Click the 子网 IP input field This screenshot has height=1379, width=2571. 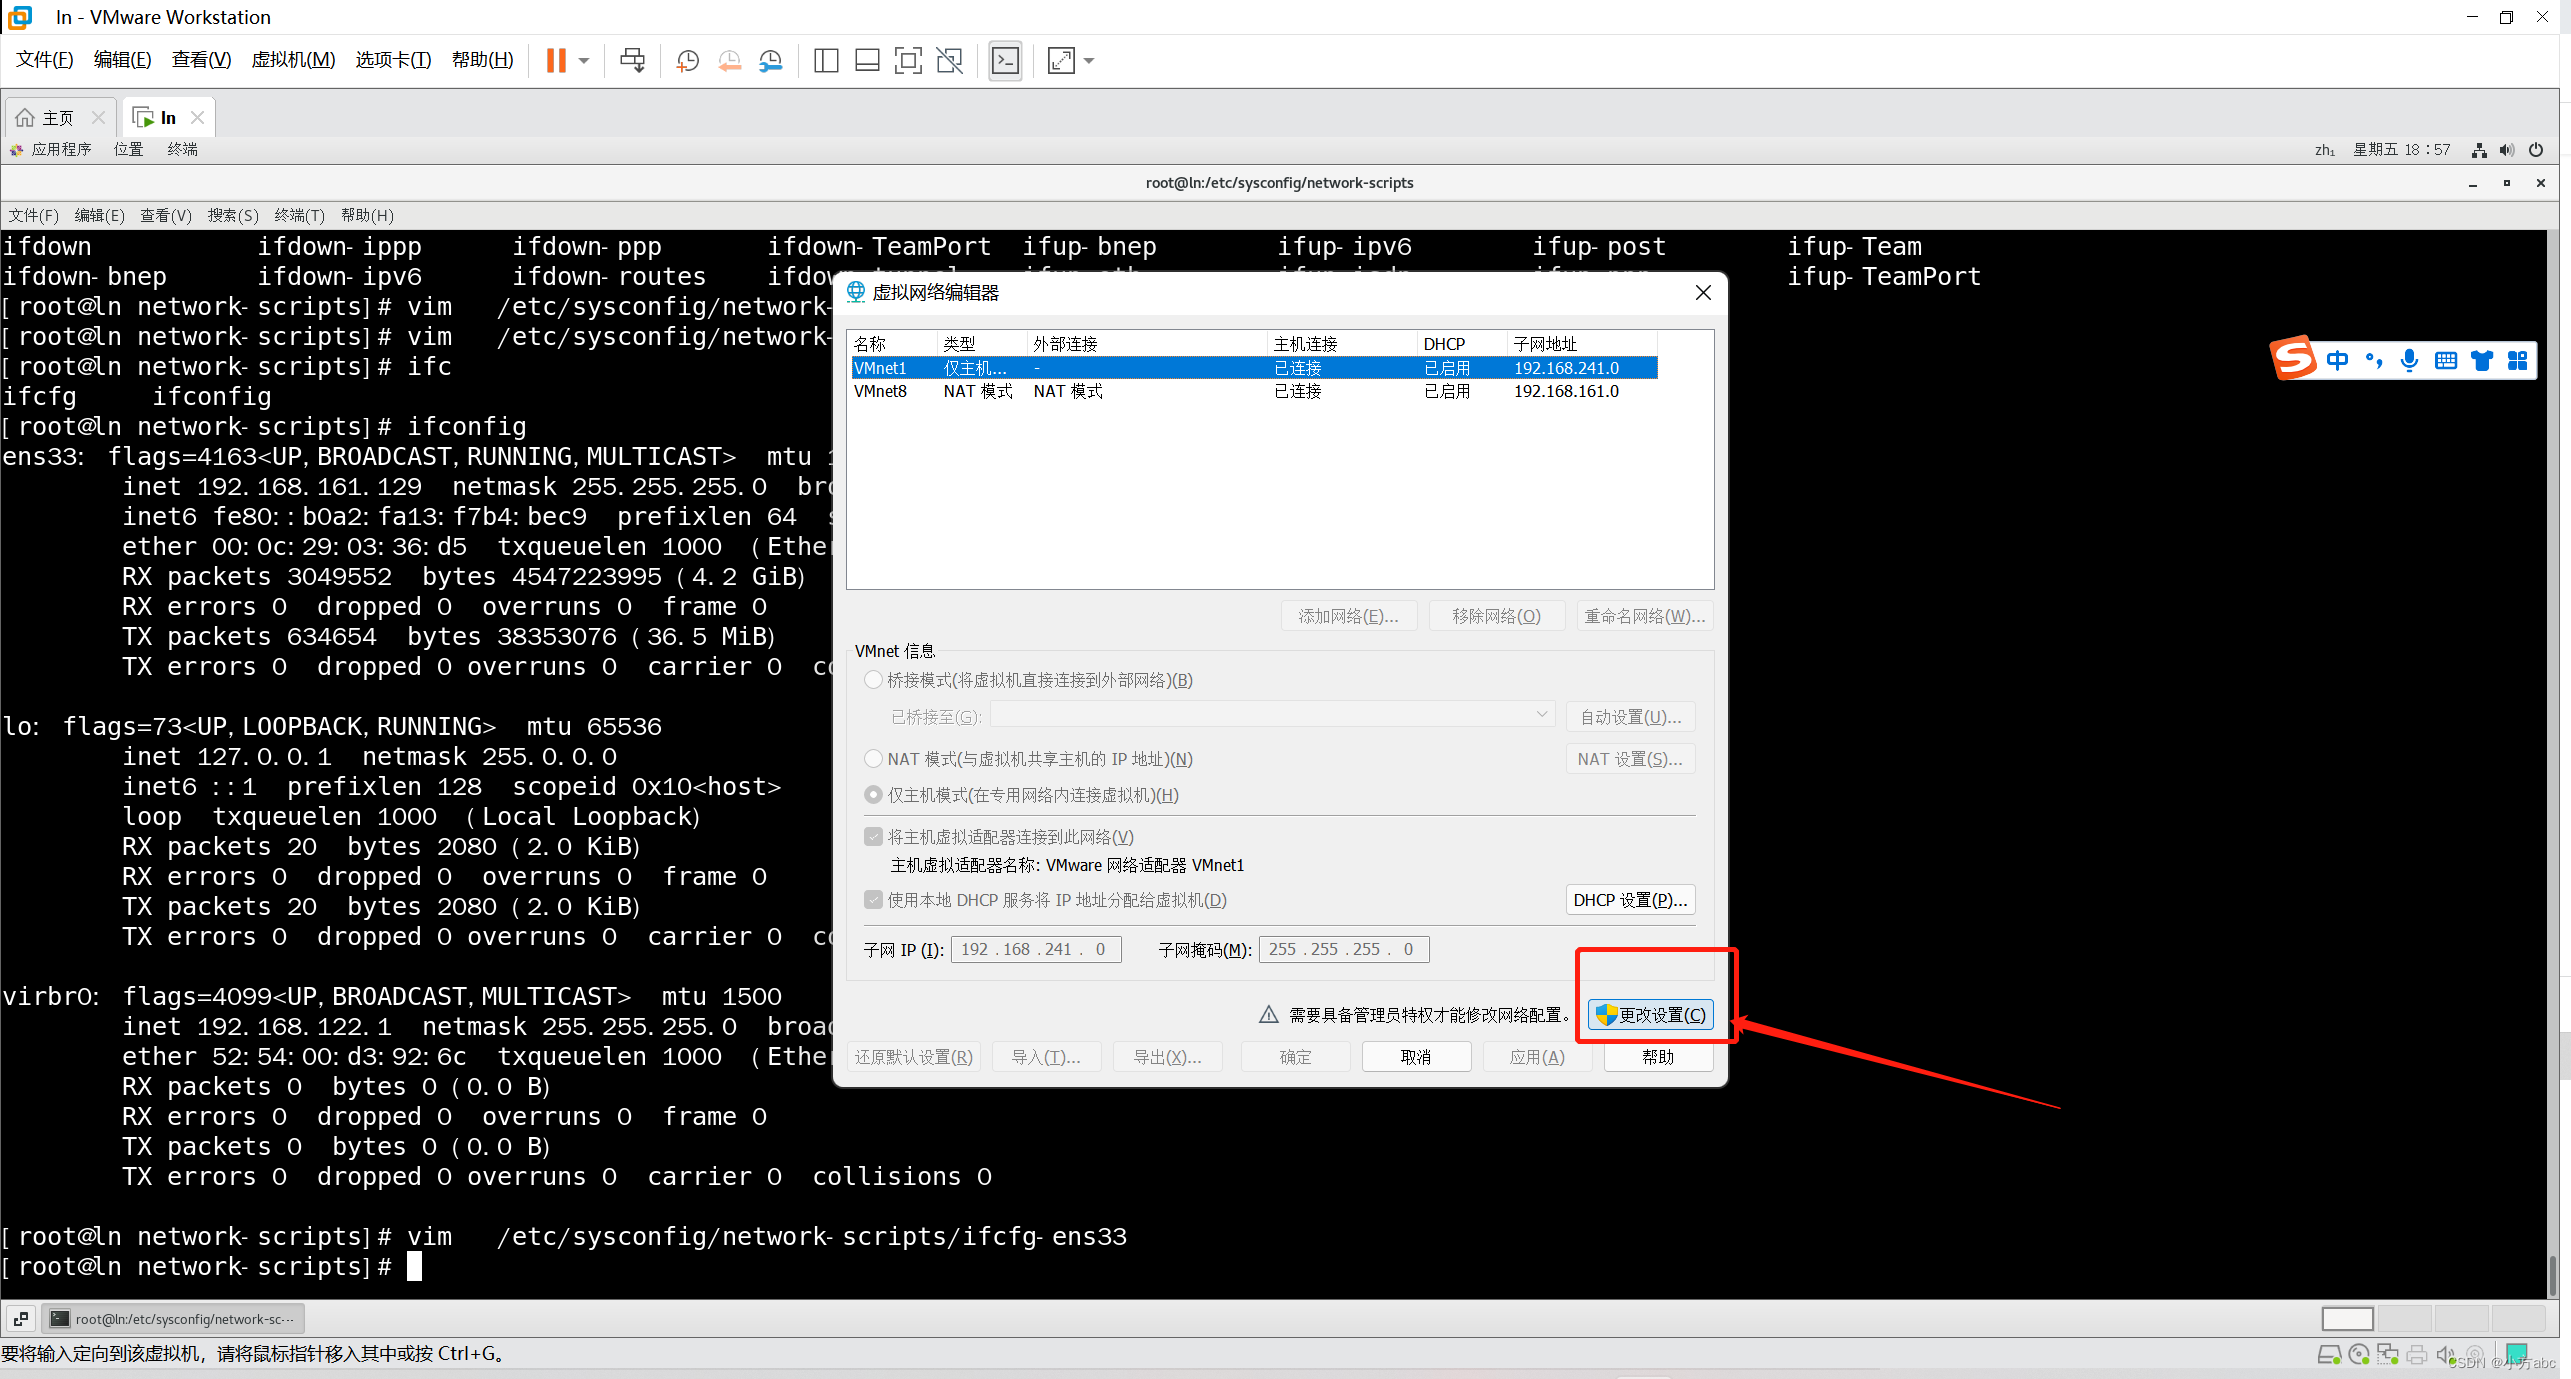pyautogui.click(x=1036, y=949)
